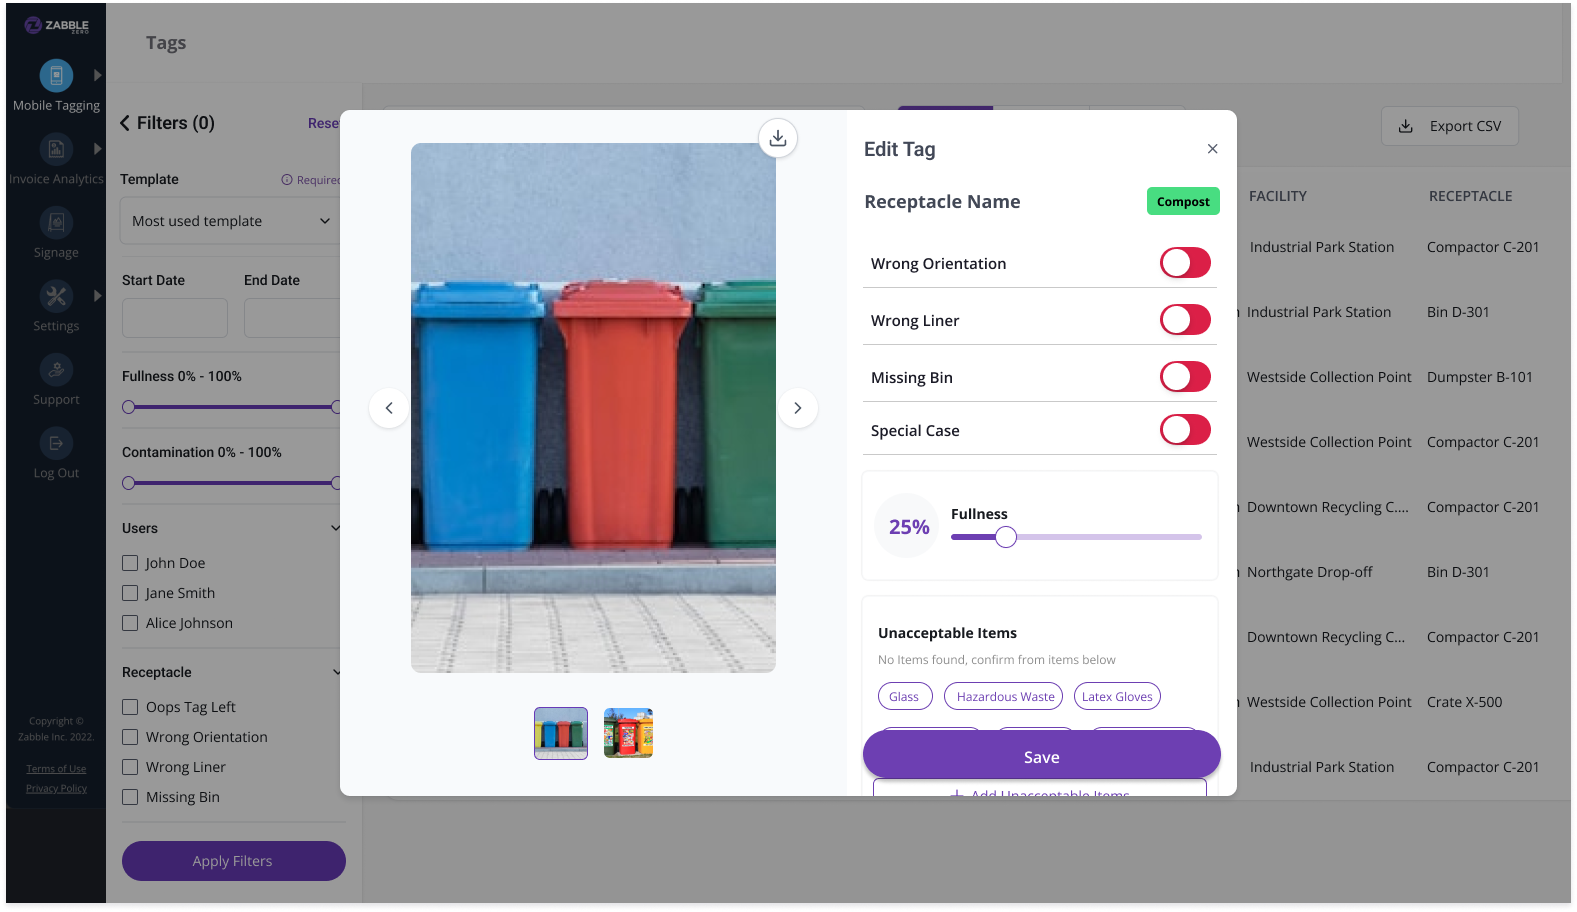Collapse the Users filter section
The width and height of the screenshot is (1577, 912).
point(335,528)
